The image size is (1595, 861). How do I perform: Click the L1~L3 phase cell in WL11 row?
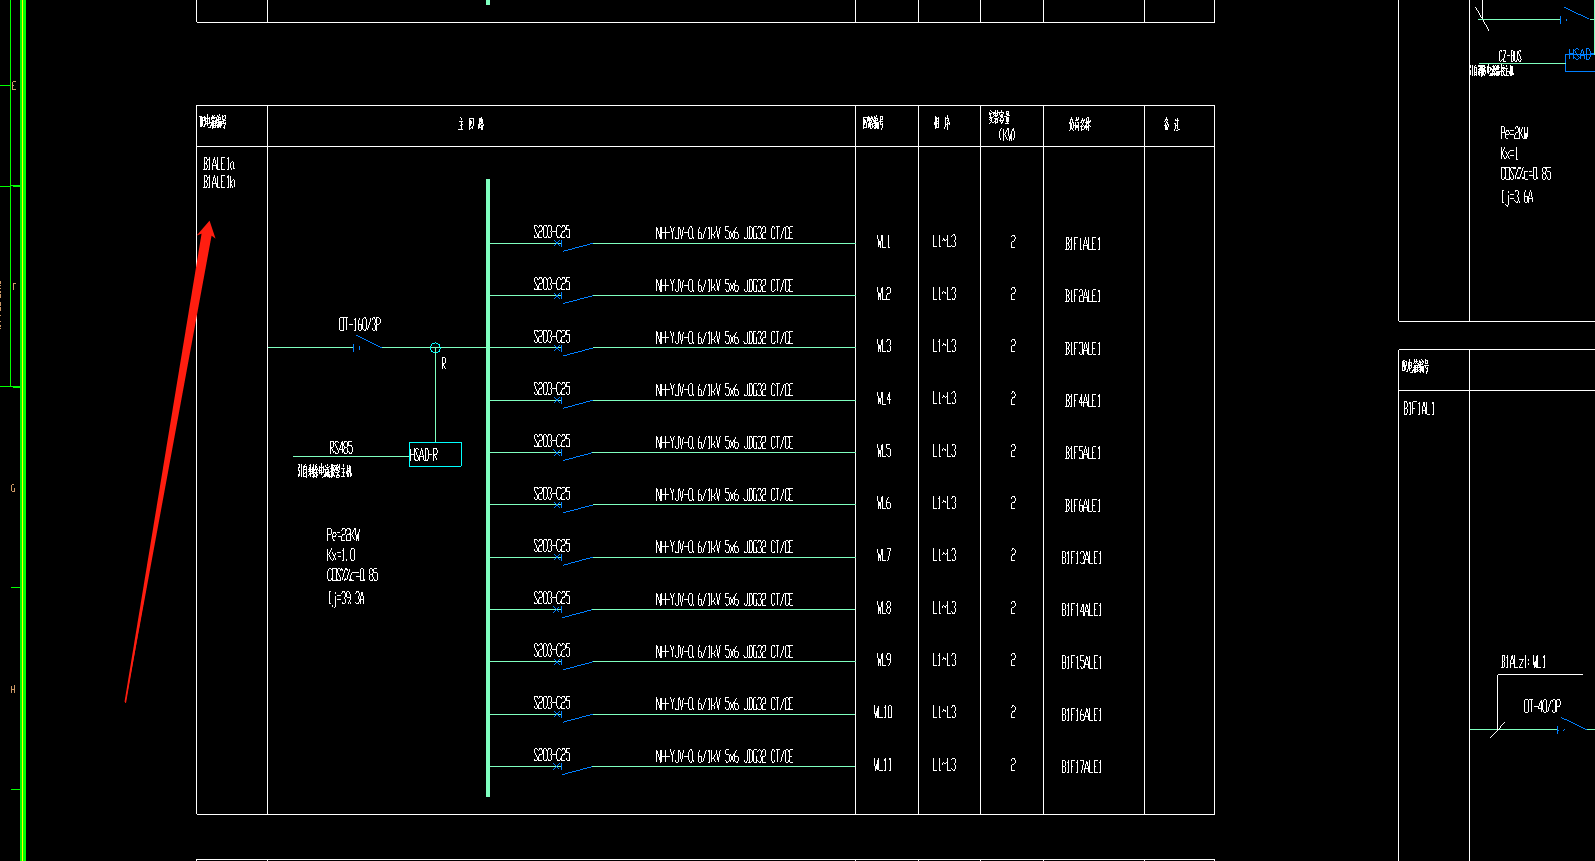tap(944, 765)
